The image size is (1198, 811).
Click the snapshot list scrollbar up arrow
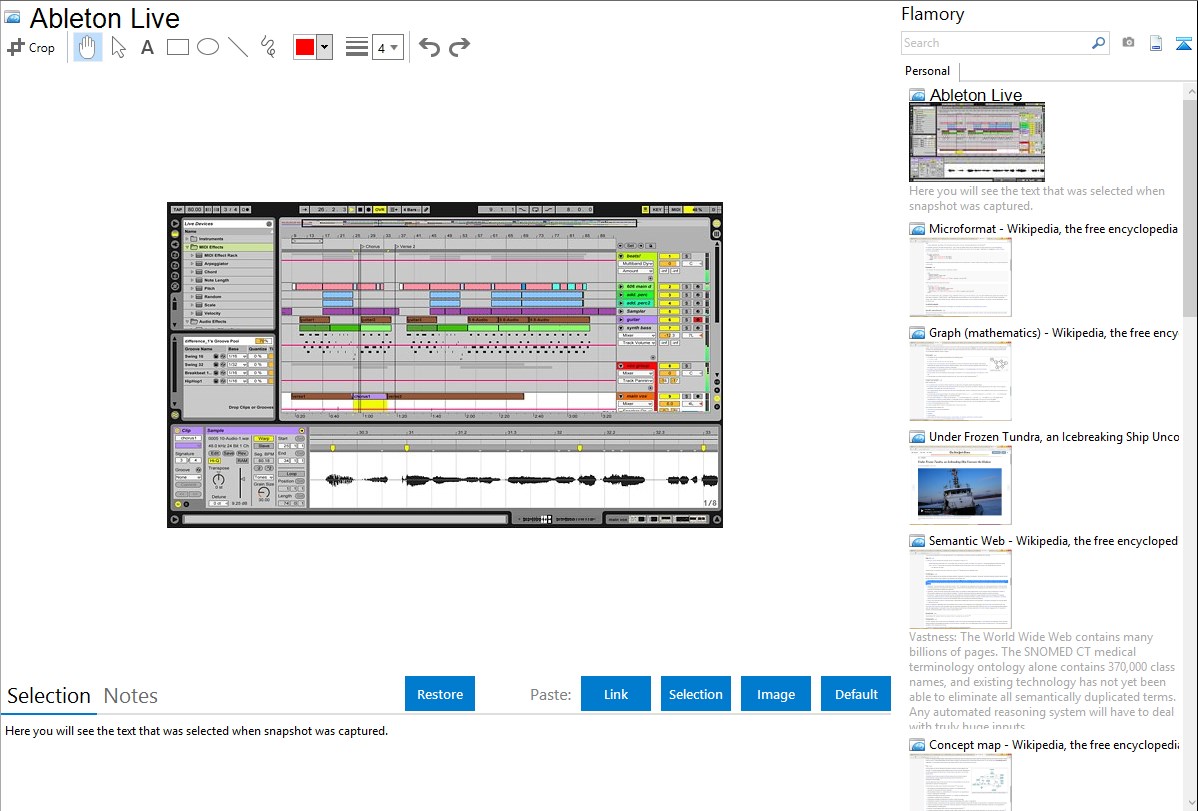pyautogui.click(x=1191, y=91)
